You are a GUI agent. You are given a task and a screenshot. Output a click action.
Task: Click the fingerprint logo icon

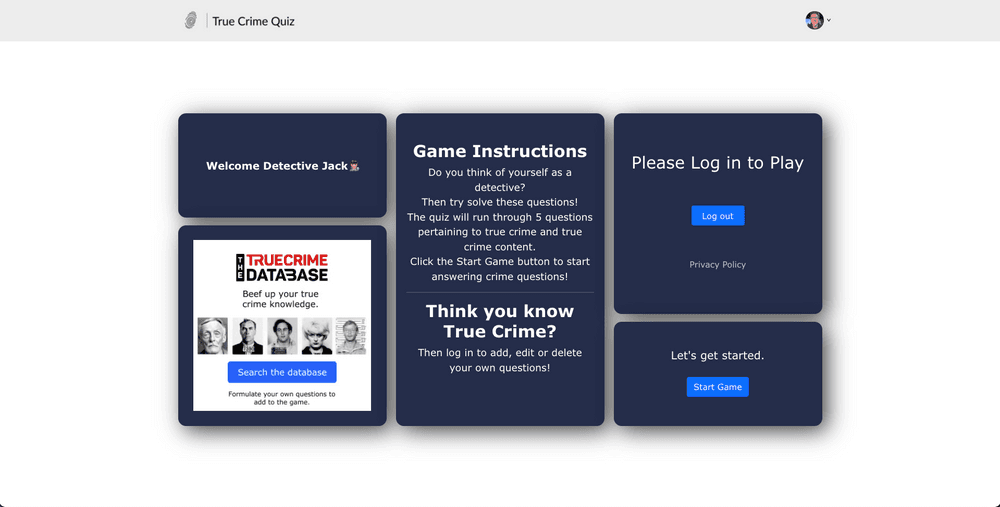point(191,21)
